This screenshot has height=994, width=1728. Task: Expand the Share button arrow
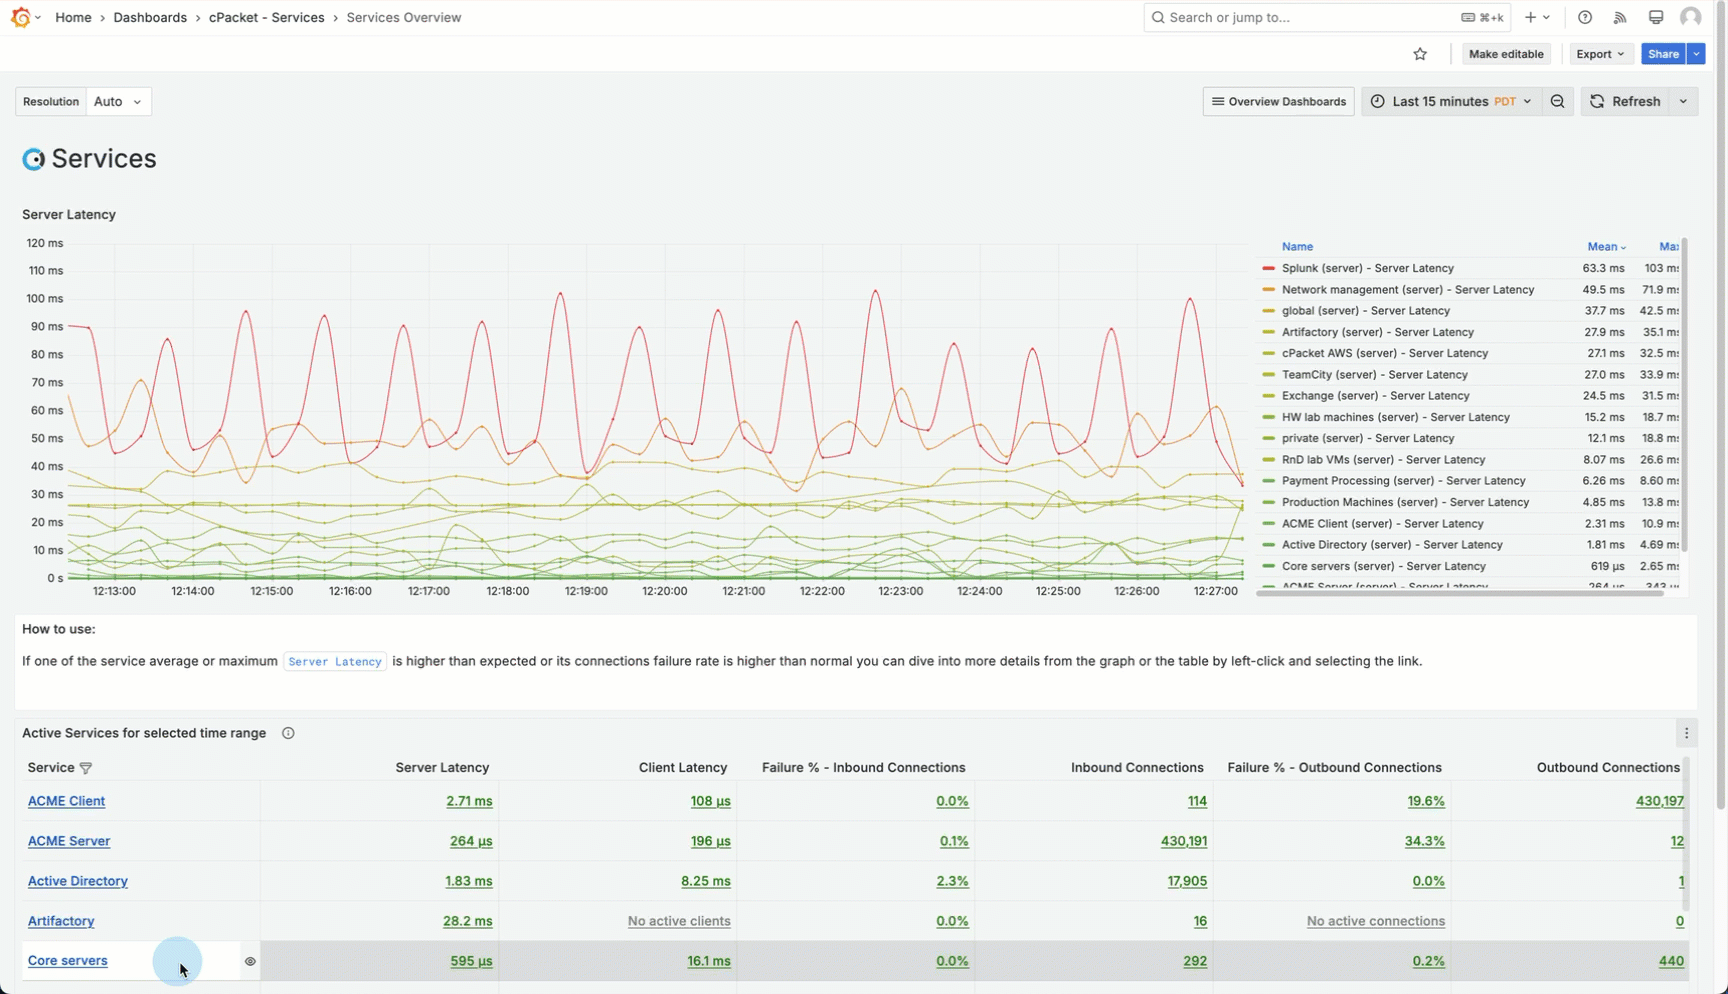[x=1697, y=54]
